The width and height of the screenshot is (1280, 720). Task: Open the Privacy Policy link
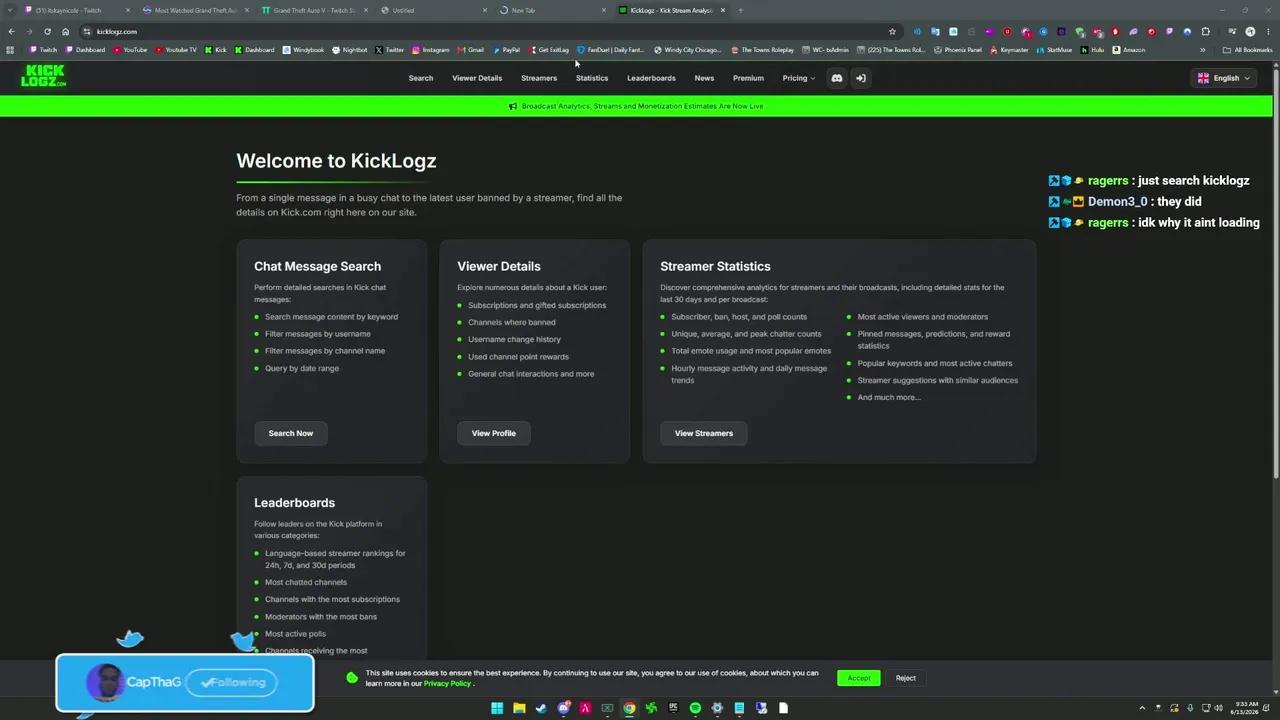click(x=447, y=684)
